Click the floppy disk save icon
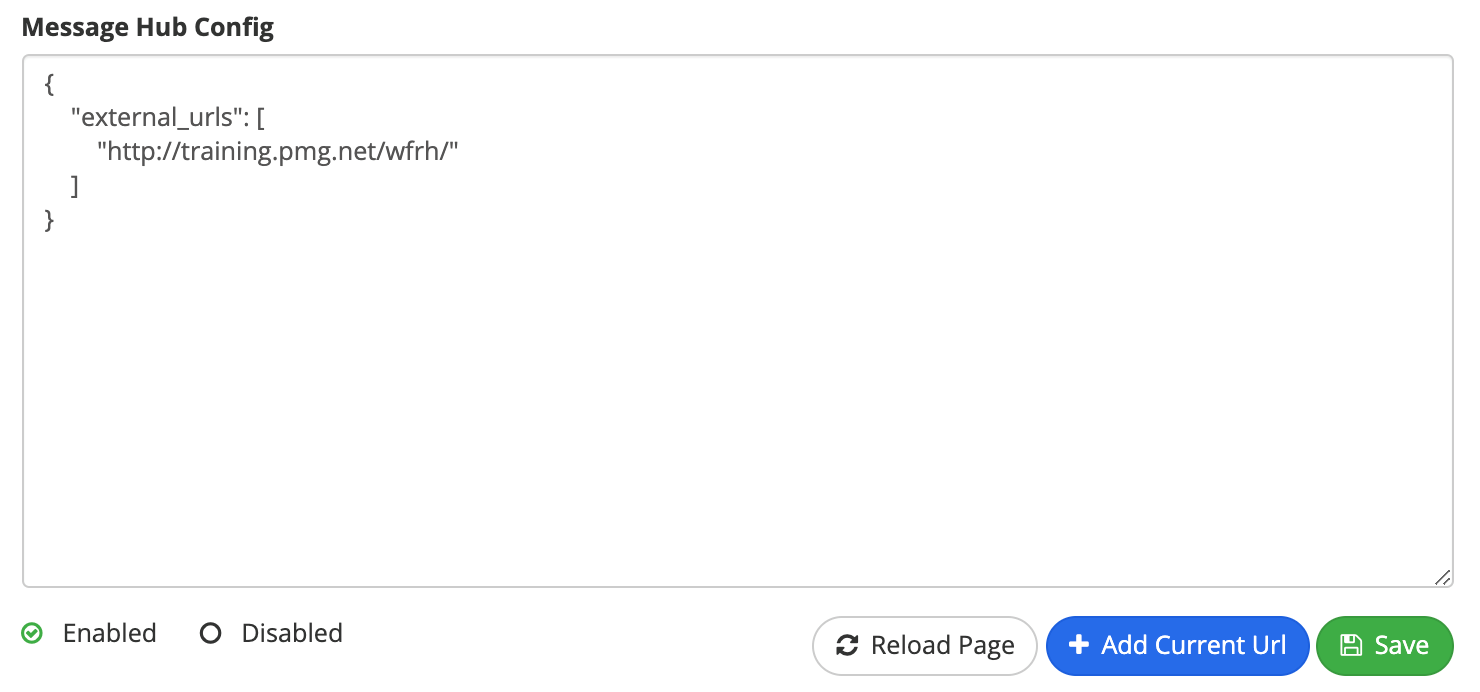1480x692 pixels. pyautogui.click(x=1351, y=645)
